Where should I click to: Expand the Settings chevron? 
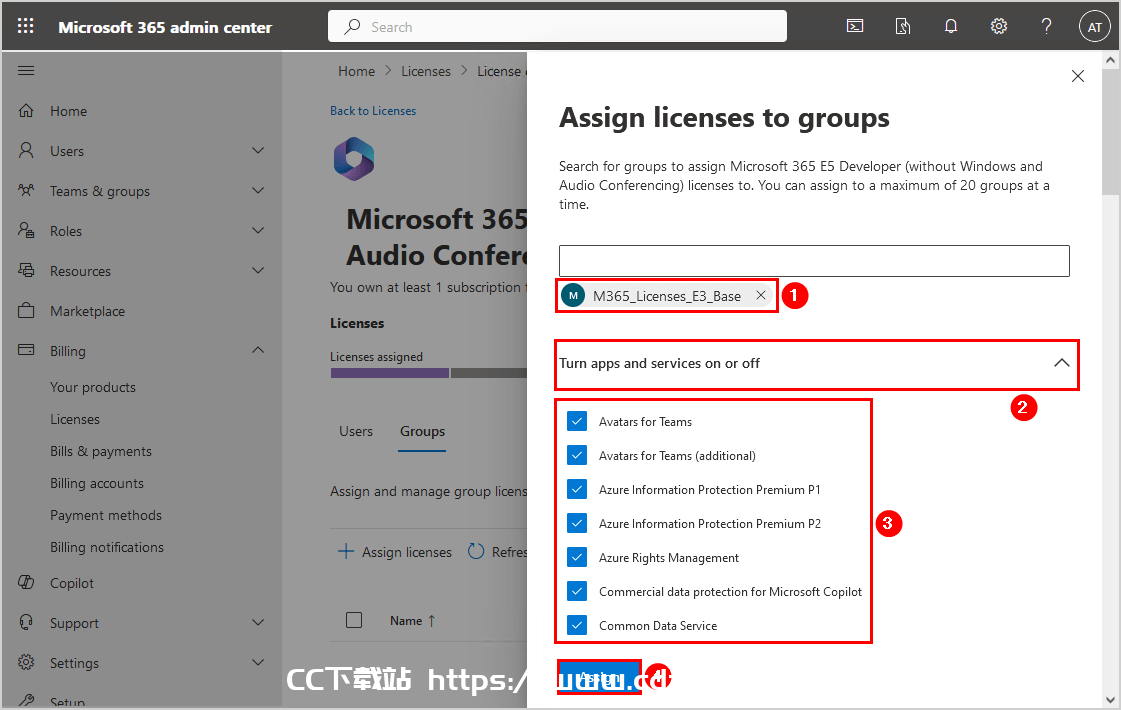coord(258,662)
